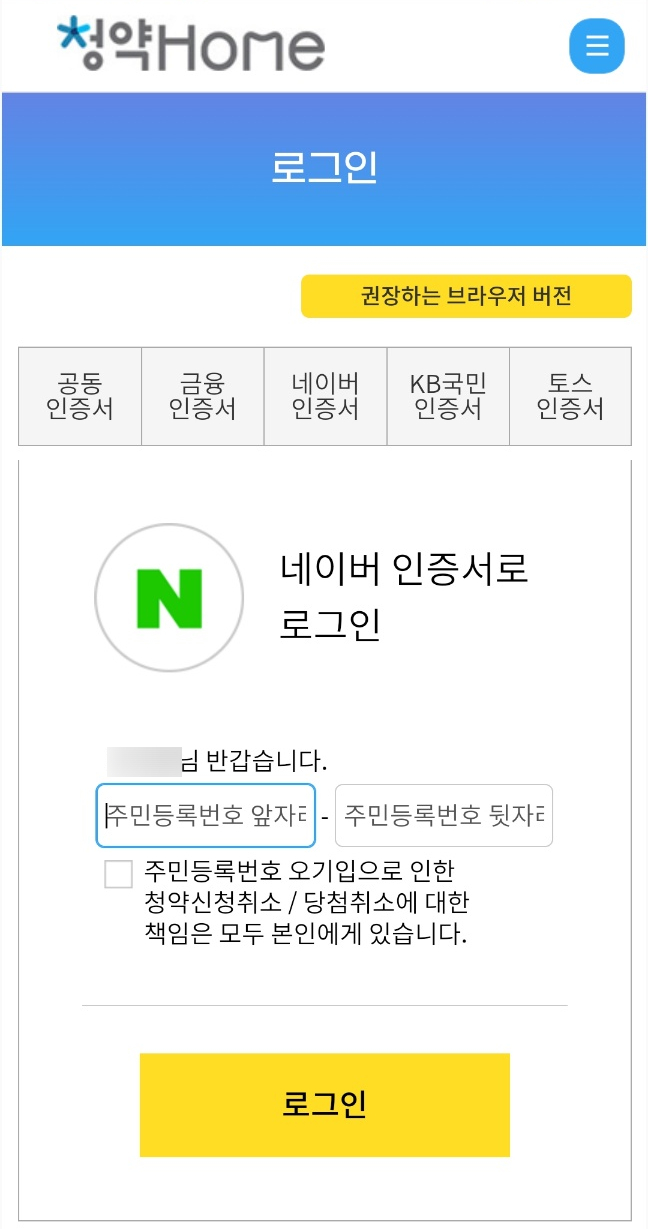
Task: Select the 공동 인증서 tab
Action: (x=80, y=396)
